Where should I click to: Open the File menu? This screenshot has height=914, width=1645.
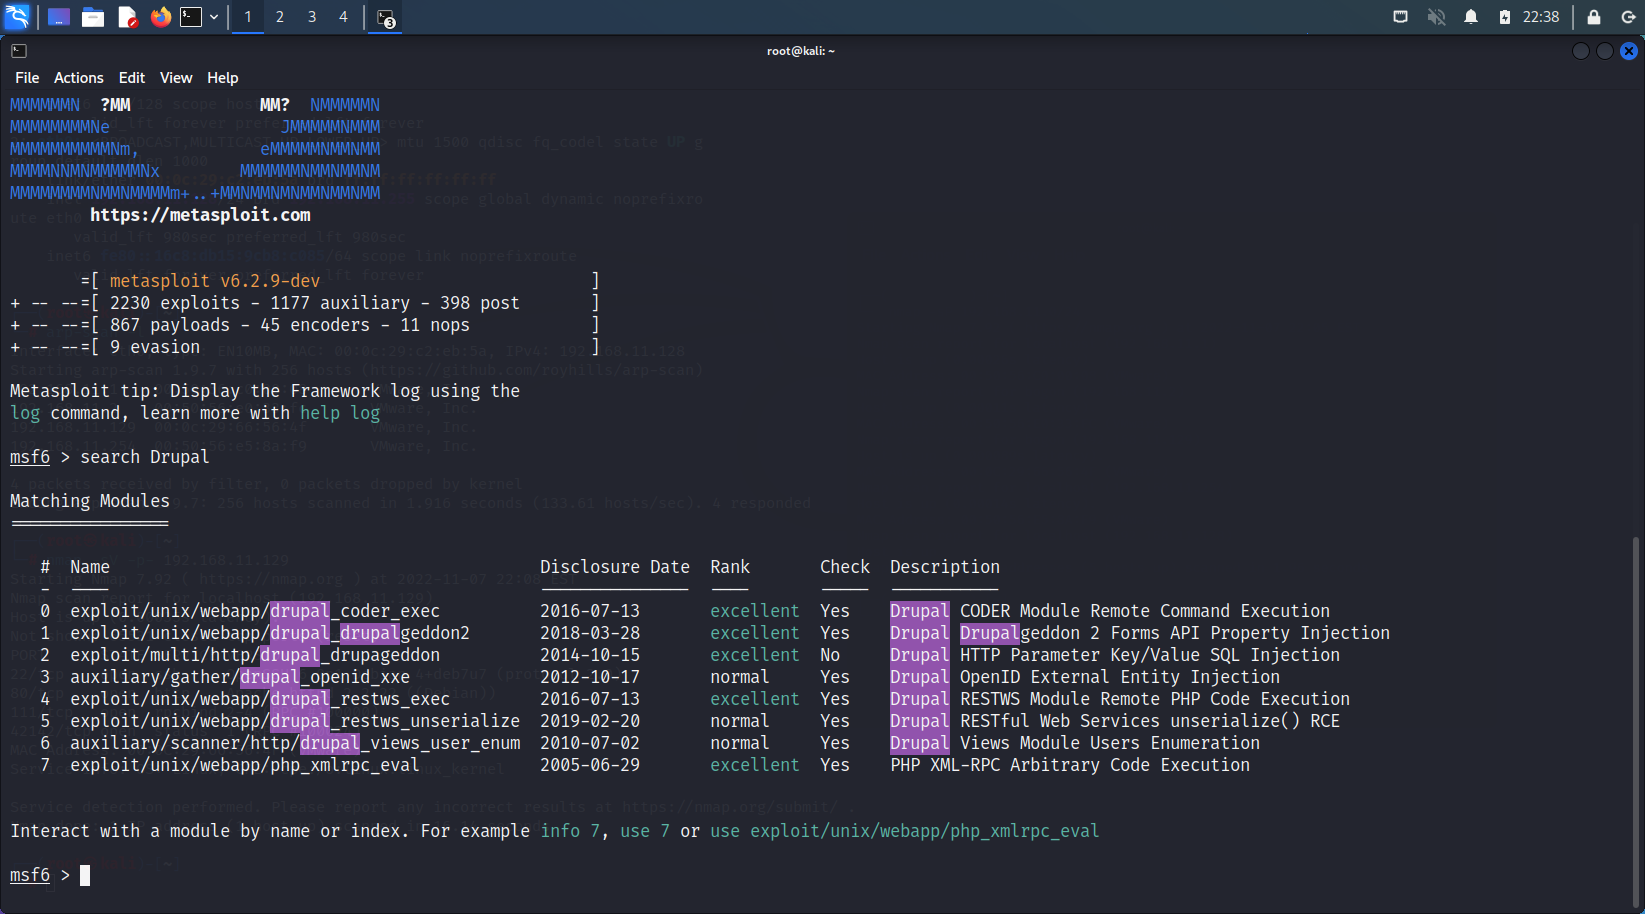pos(27,78)
